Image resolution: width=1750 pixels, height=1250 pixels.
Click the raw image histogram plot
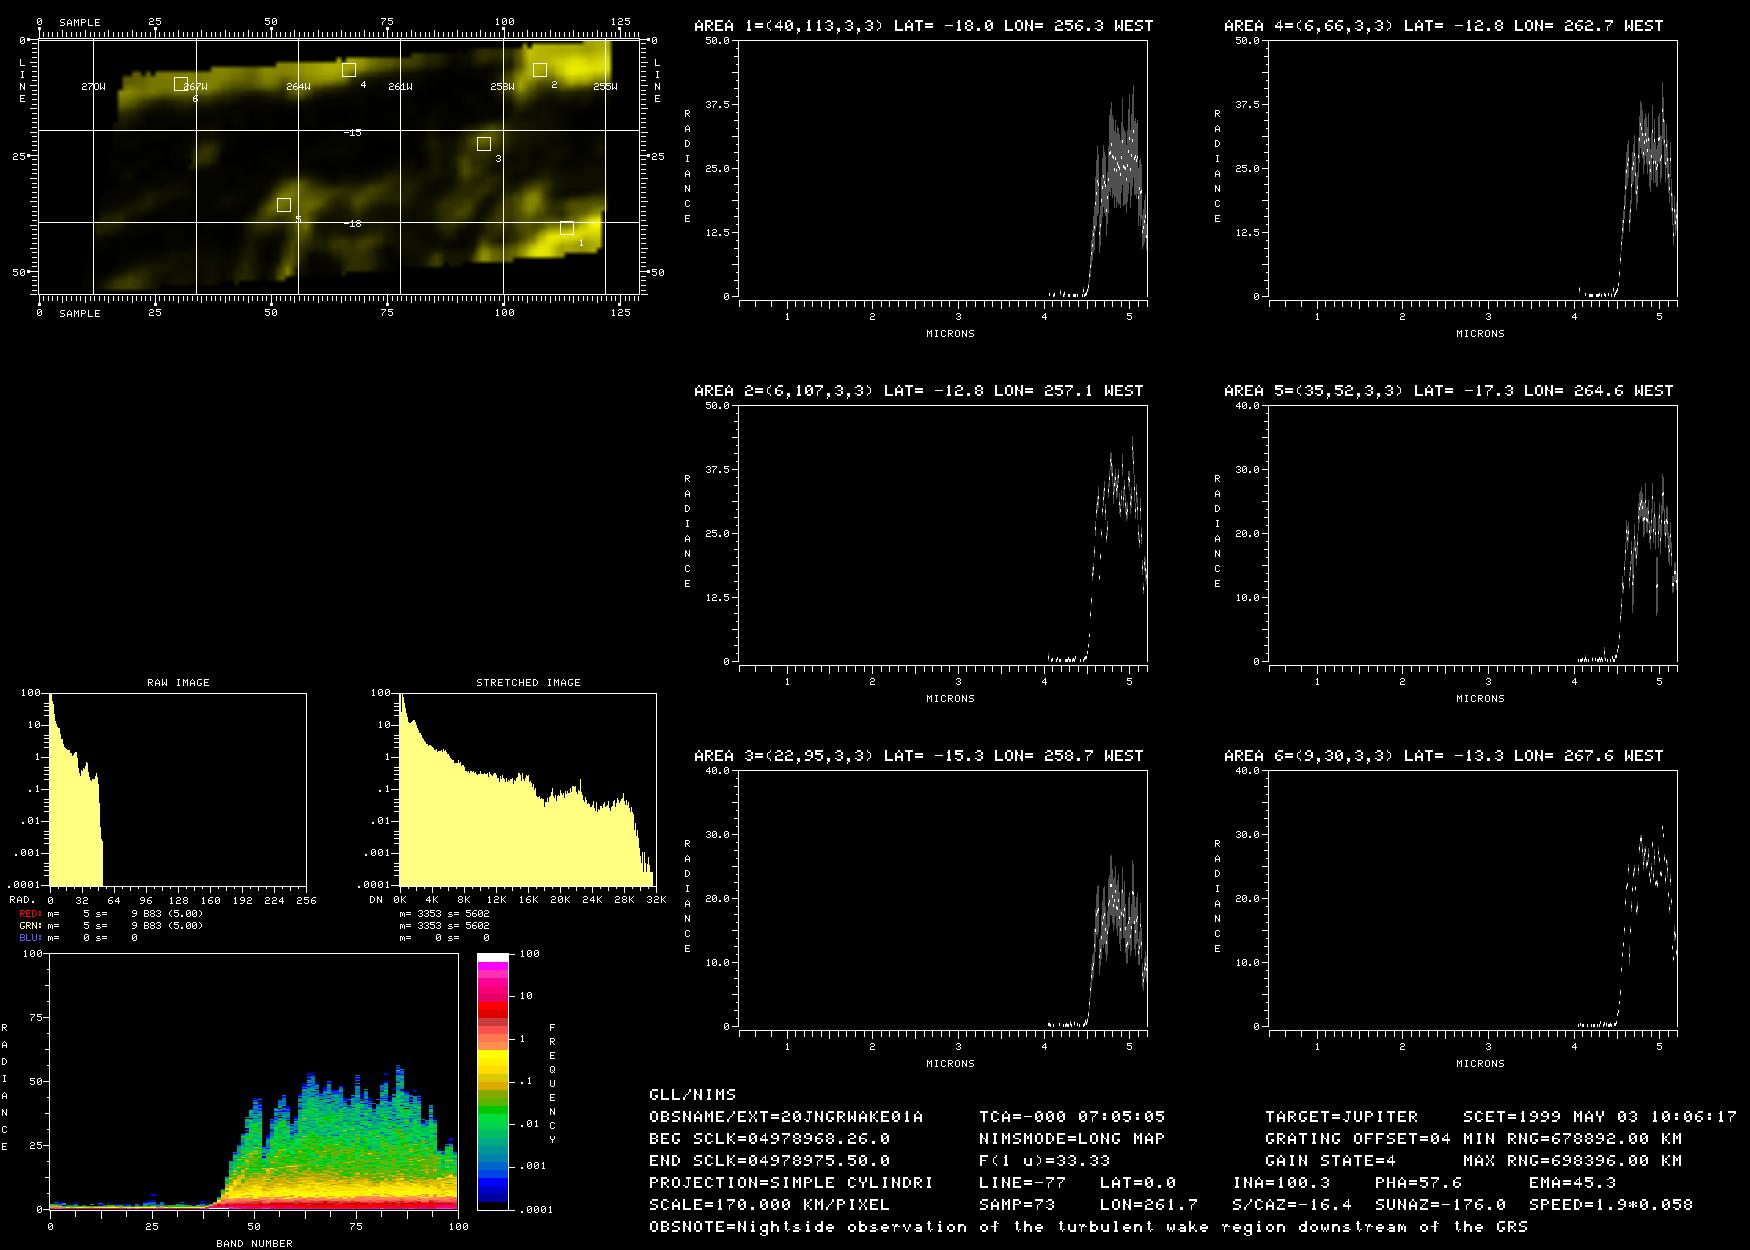point(178,790)
